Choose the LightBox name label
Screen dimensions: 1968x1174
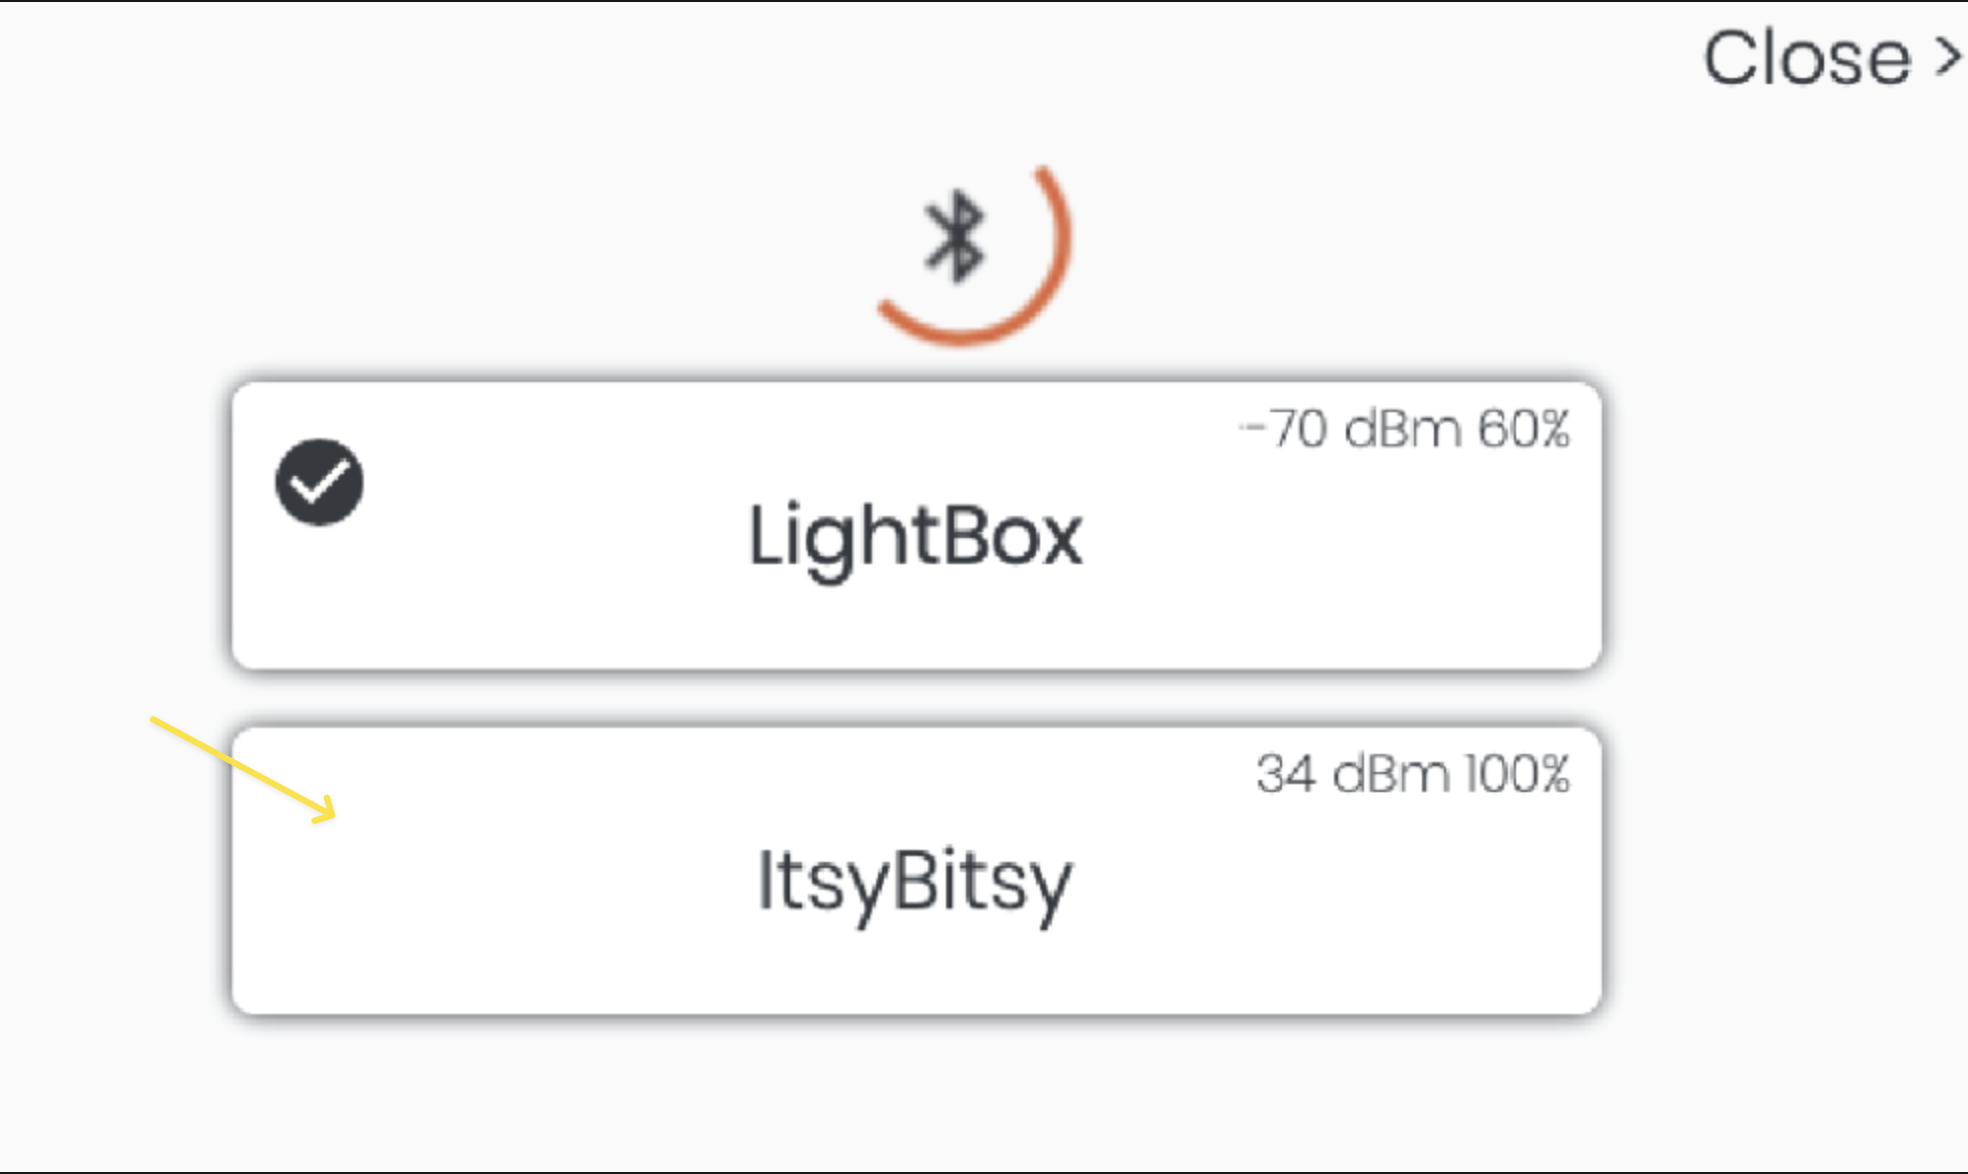click(915, 538)
